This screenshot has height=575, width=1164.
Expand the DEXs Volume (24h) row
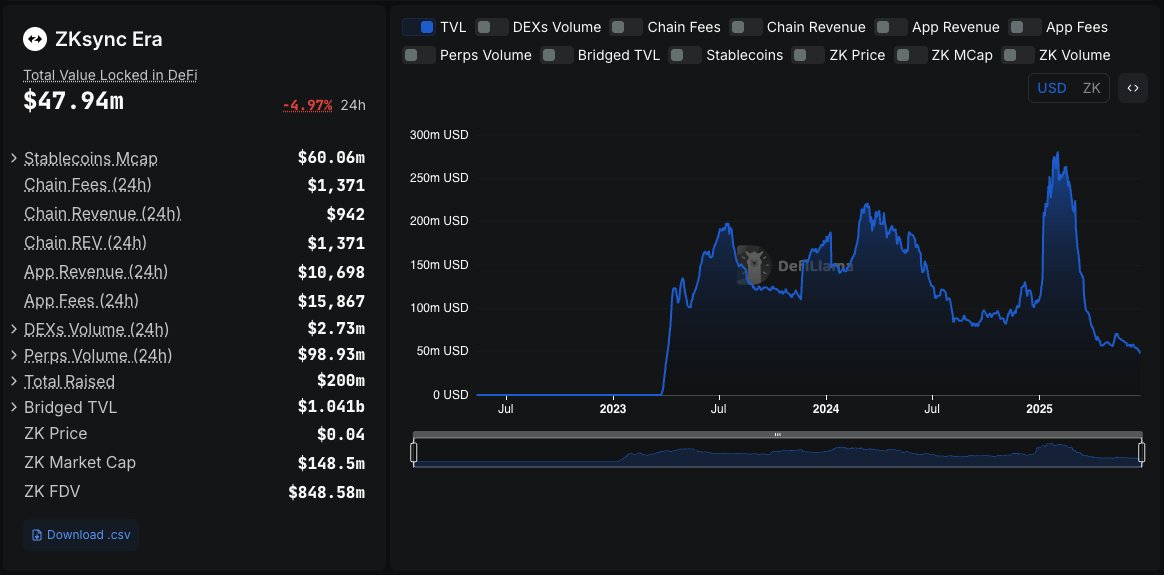point(14,328)
